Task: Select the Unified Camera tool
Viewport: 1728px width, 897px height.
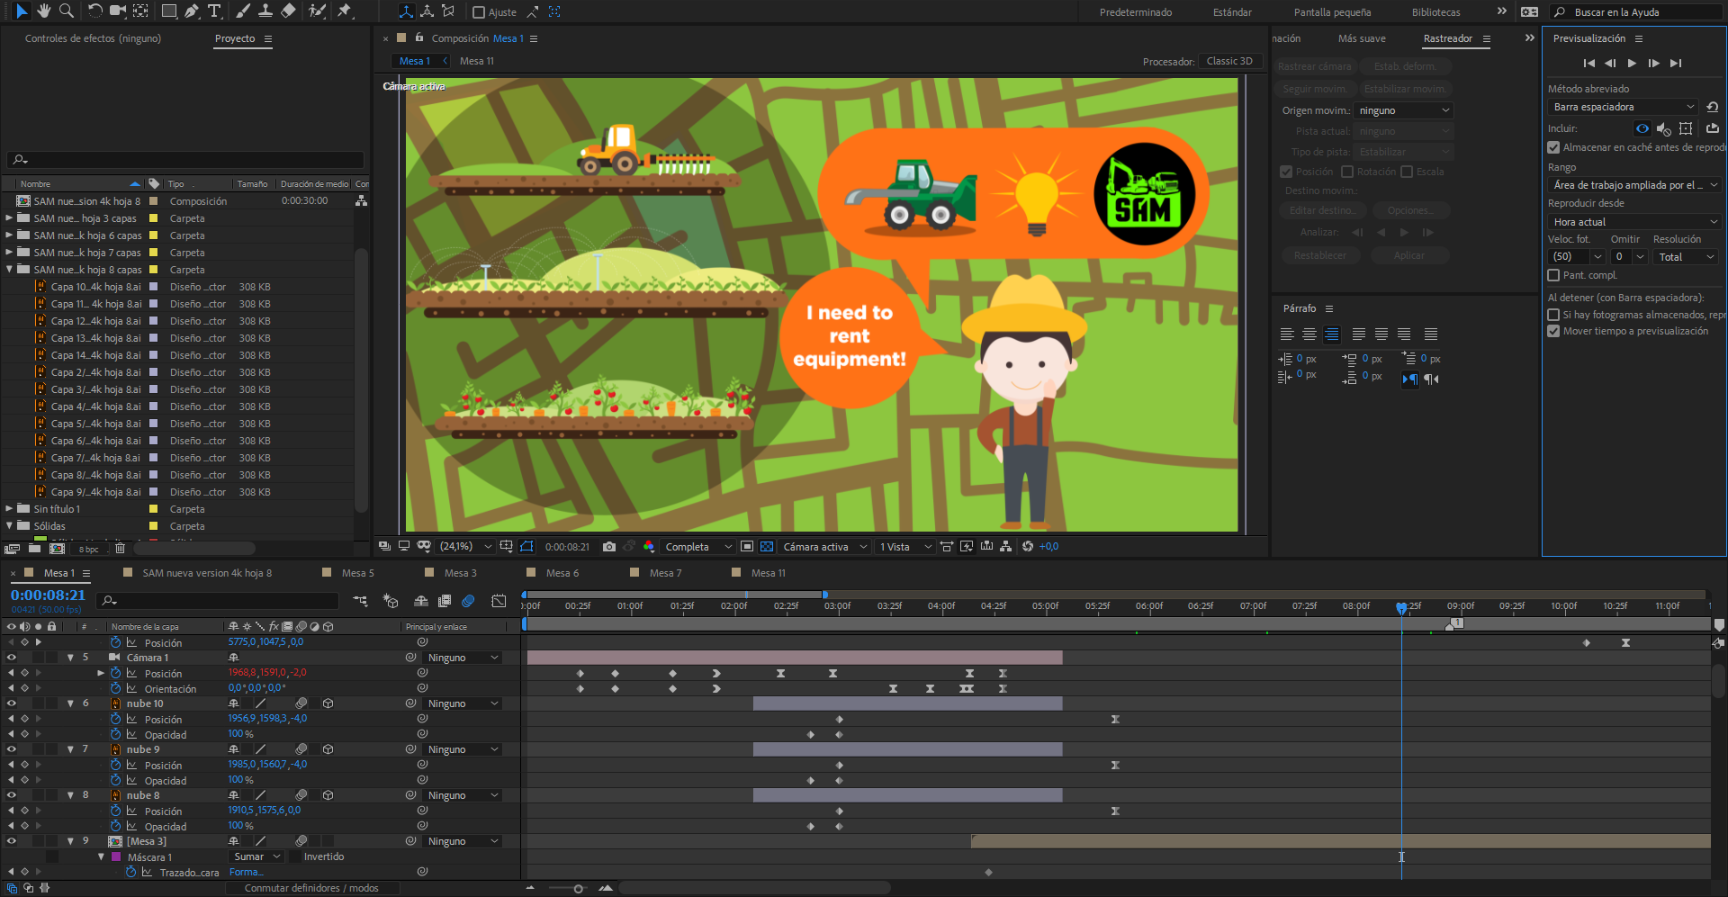Action: click(x=118, y=11)
